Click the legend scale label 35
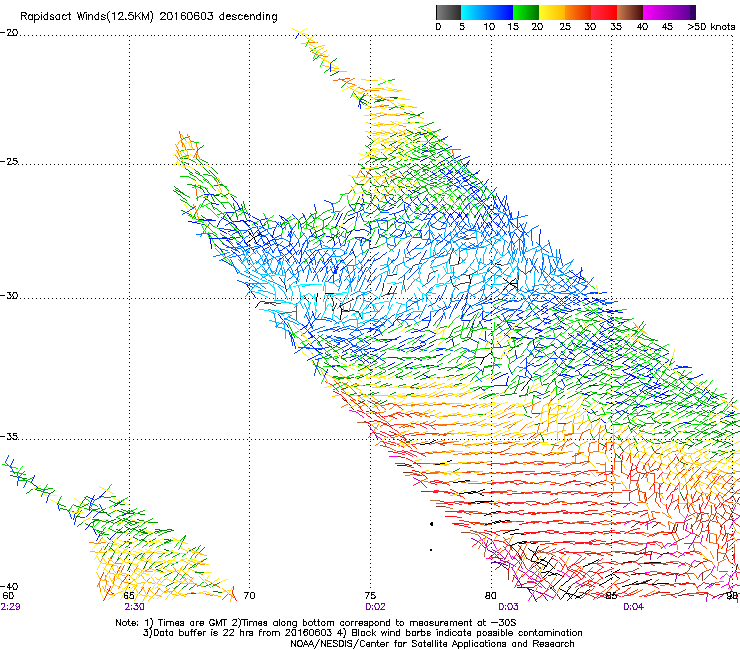The image size is (740, 650). pos(616,27)
